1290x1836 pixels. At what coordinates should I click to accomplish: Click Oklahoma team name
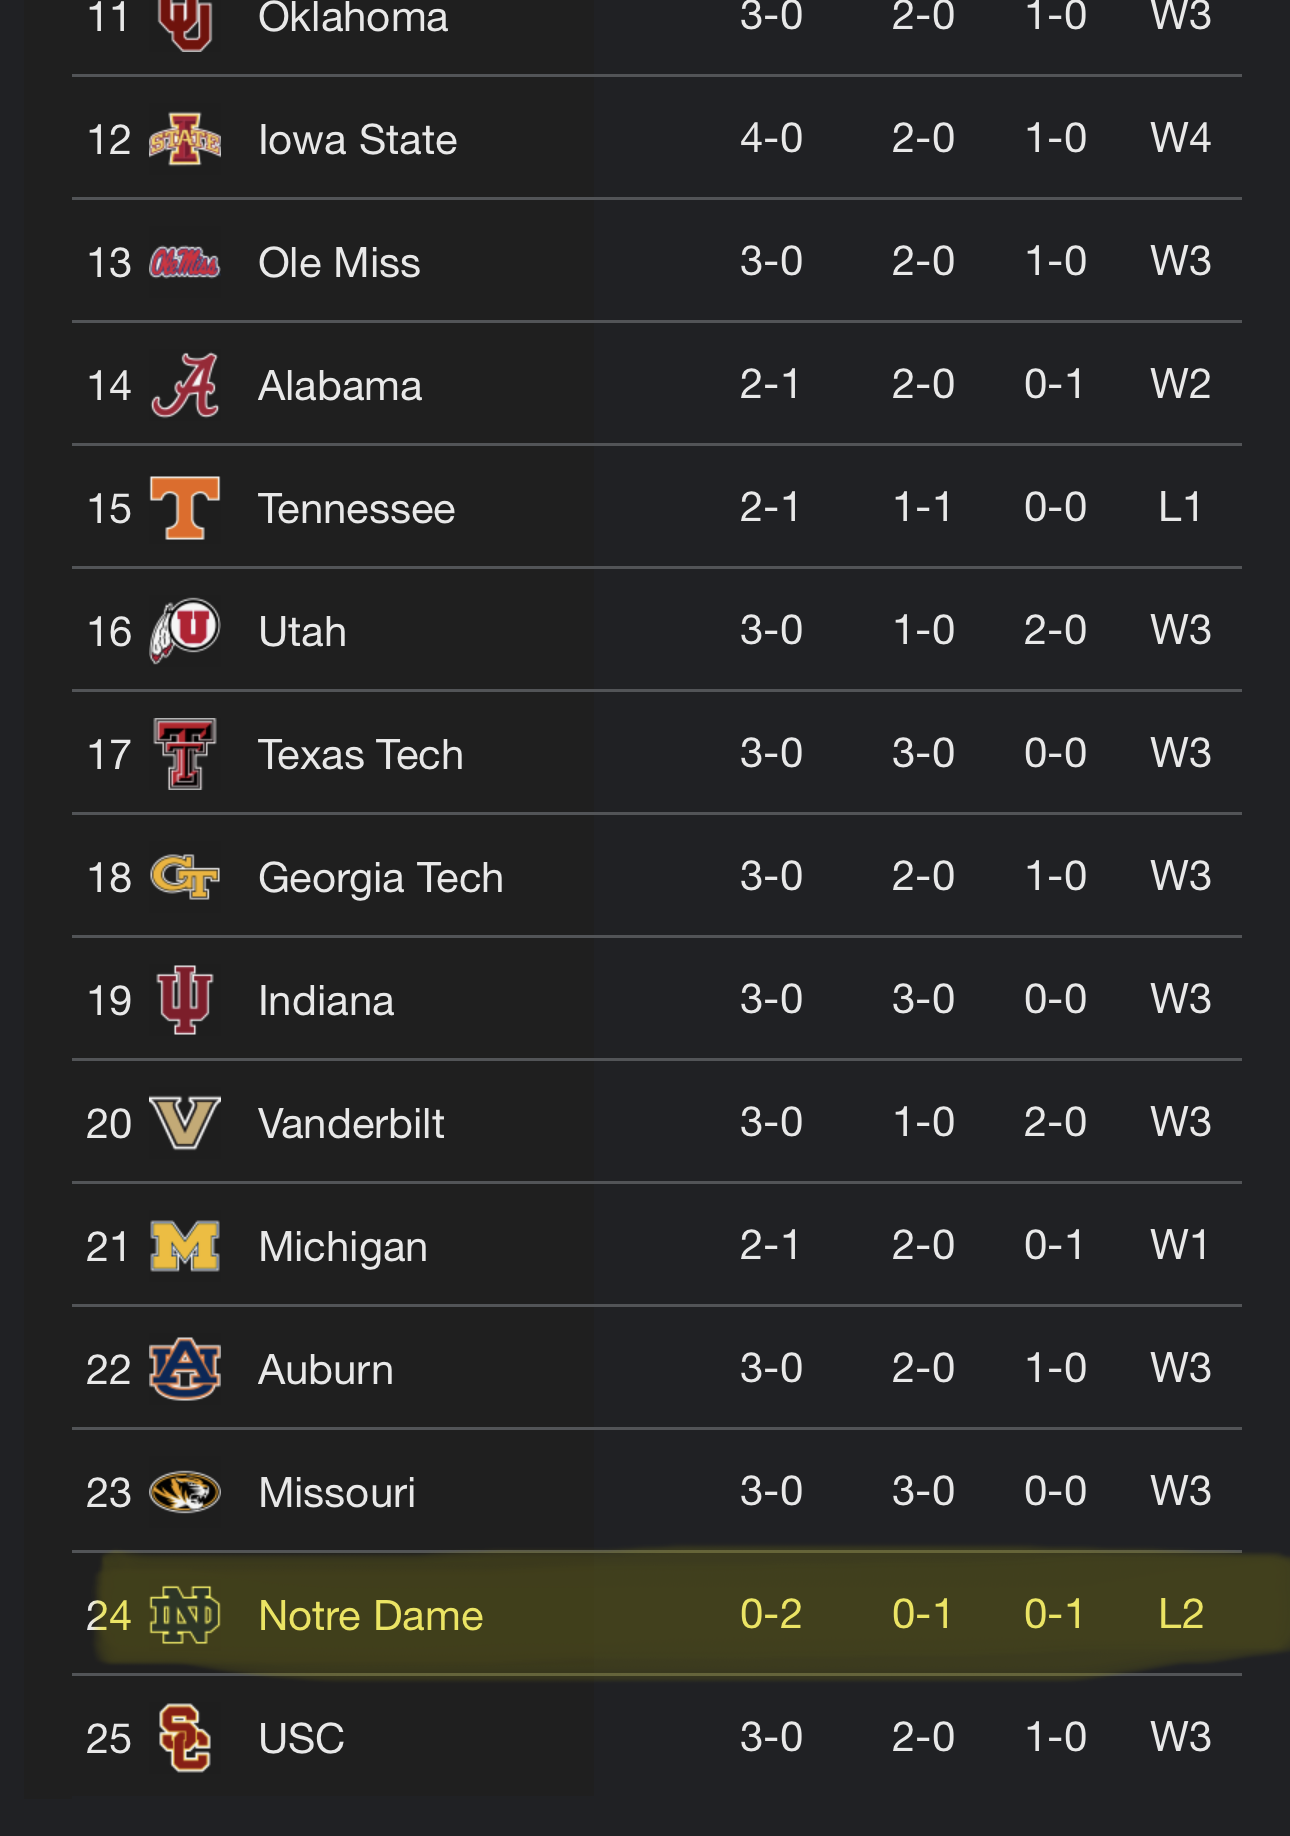(x=353, y=18)
